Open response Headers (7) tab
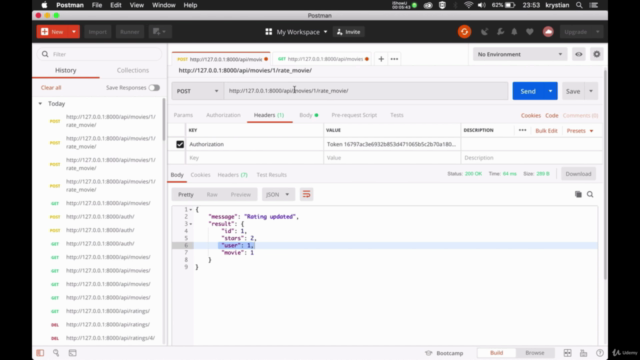The height and width of the screenshot is (360, 640). [232, 175]
